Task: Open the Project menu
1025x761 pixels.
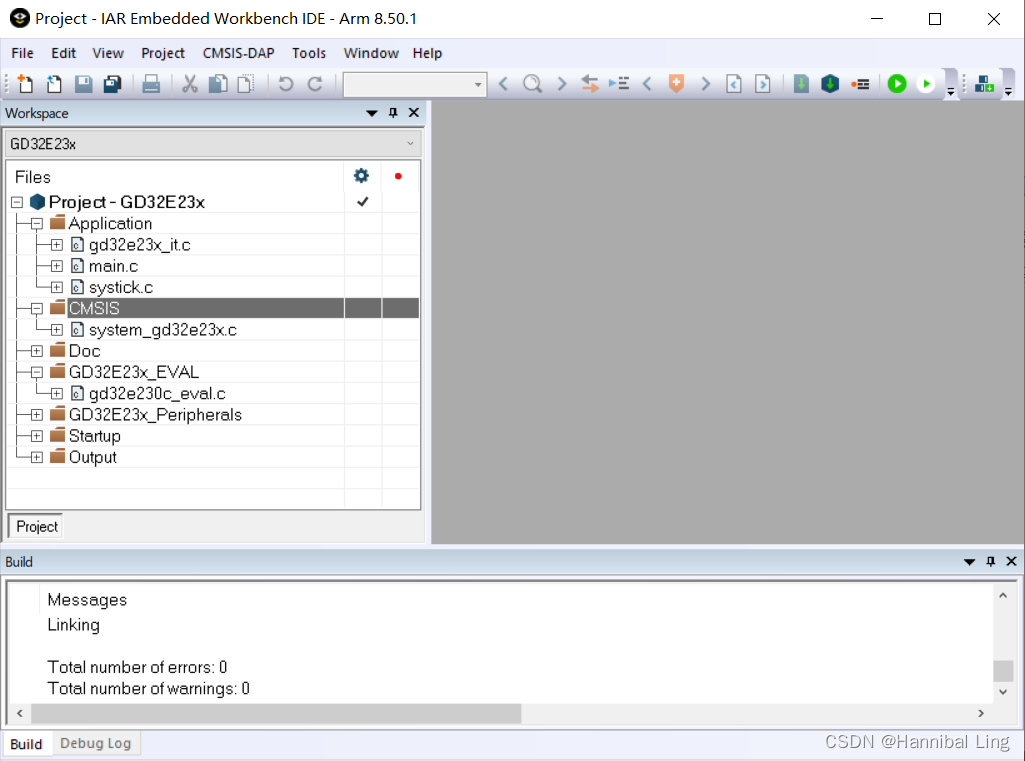Action: [x=163, y=53]
